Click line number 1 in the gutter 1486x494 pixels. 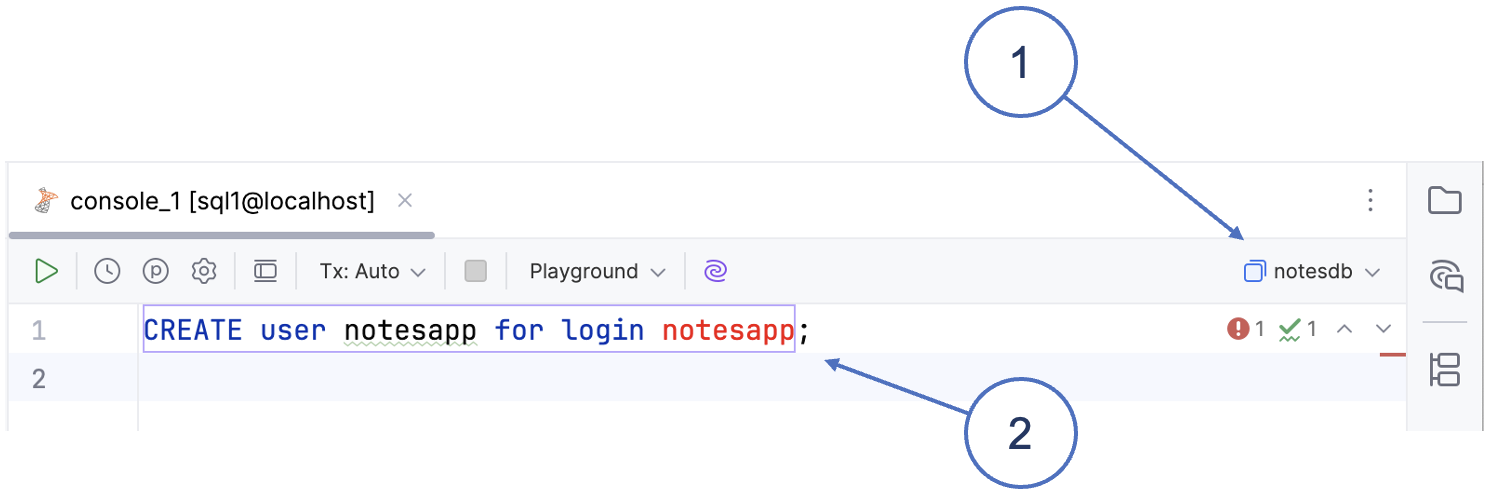38,329
